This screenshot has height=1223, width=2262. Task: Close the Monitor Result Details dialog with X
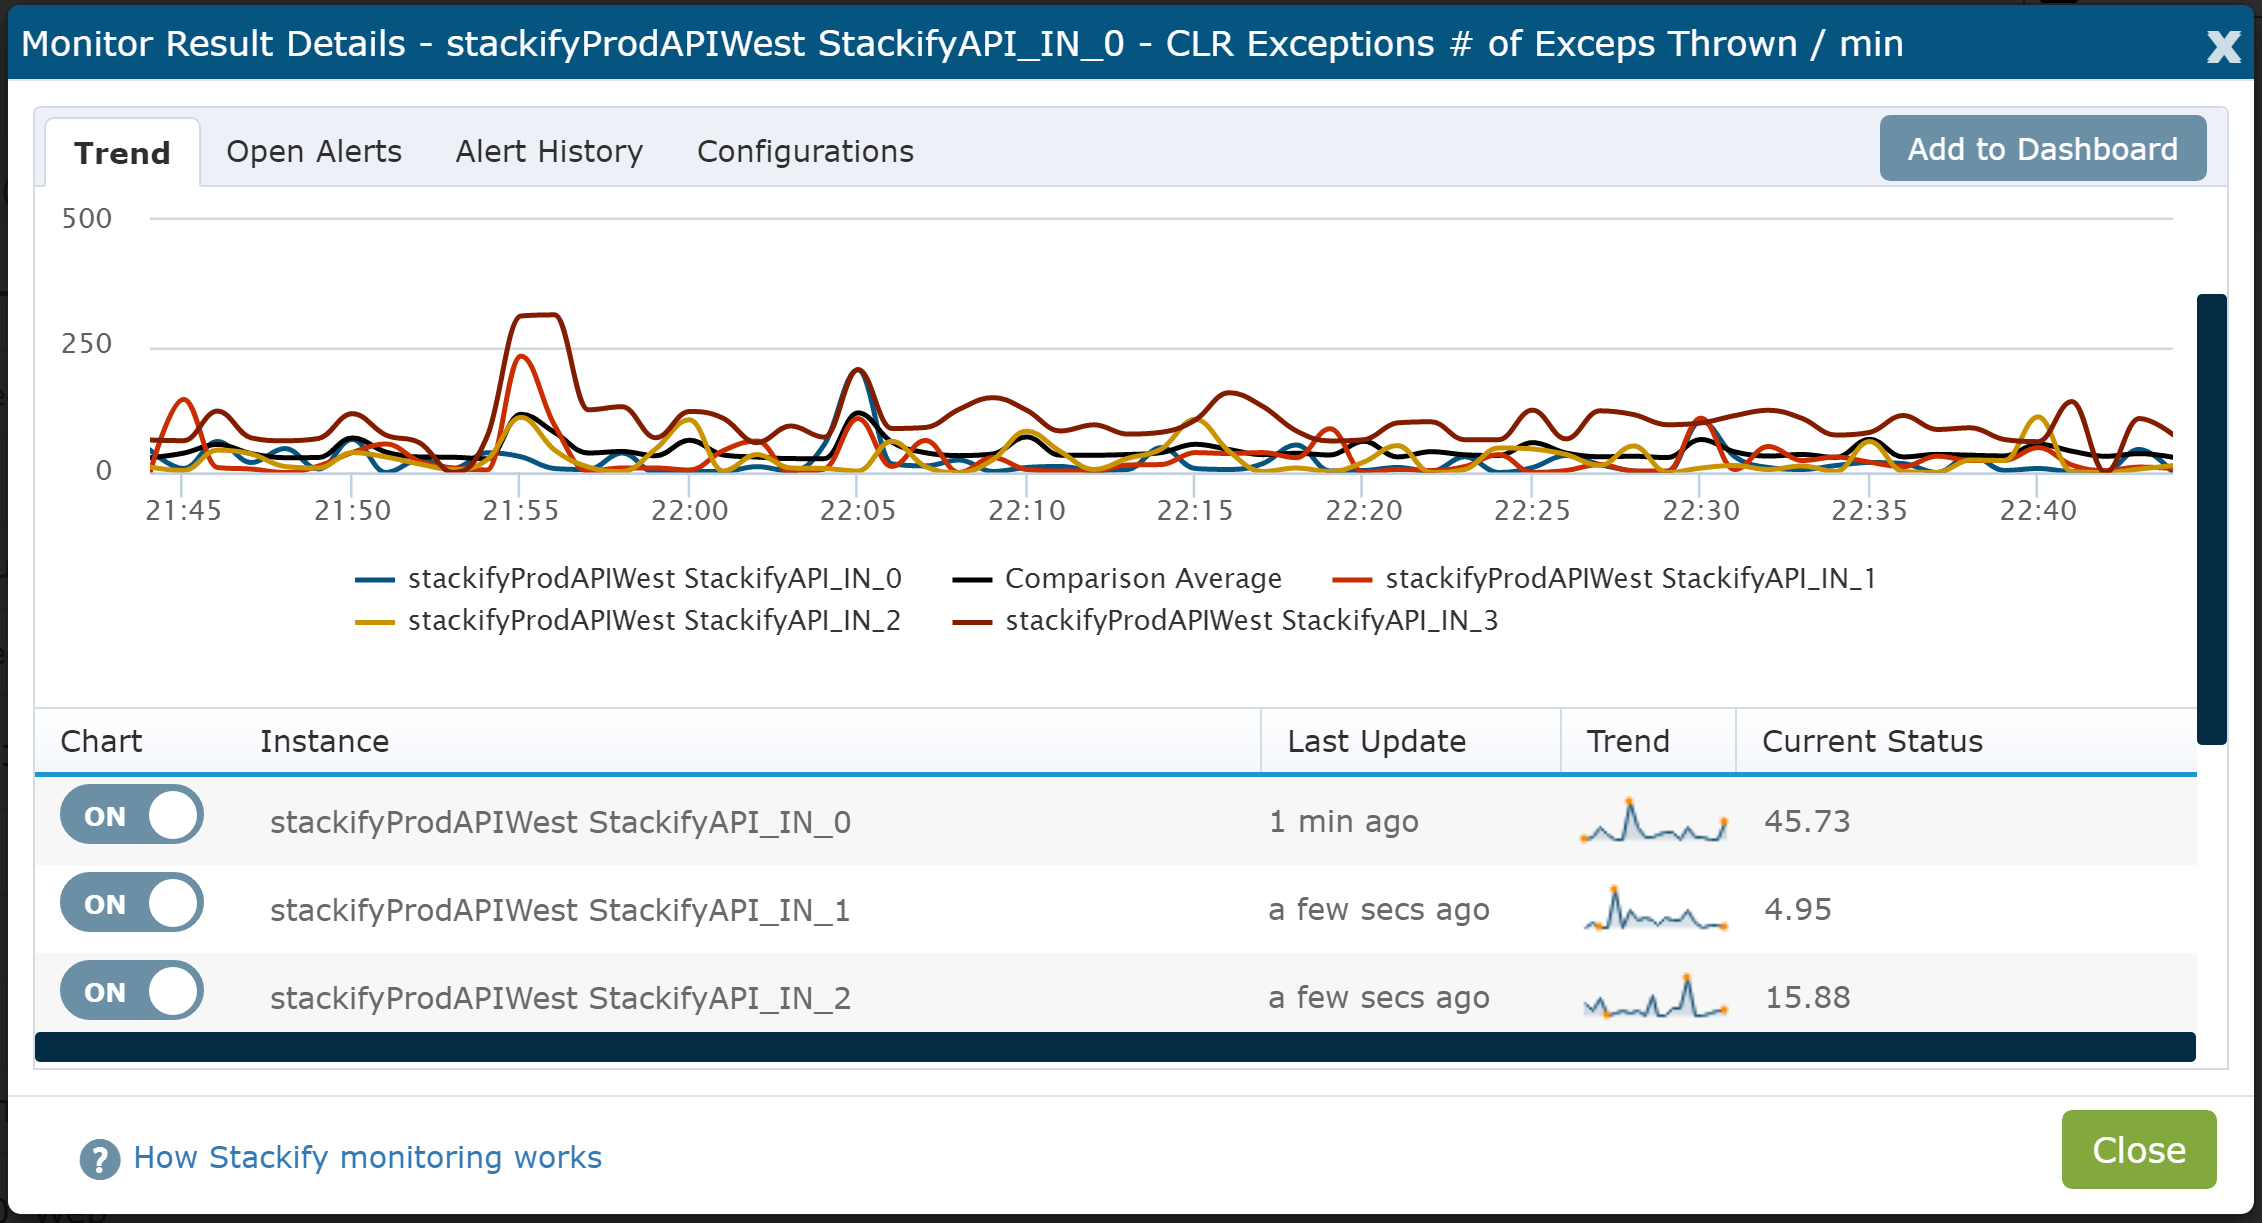coord(2223,46)
